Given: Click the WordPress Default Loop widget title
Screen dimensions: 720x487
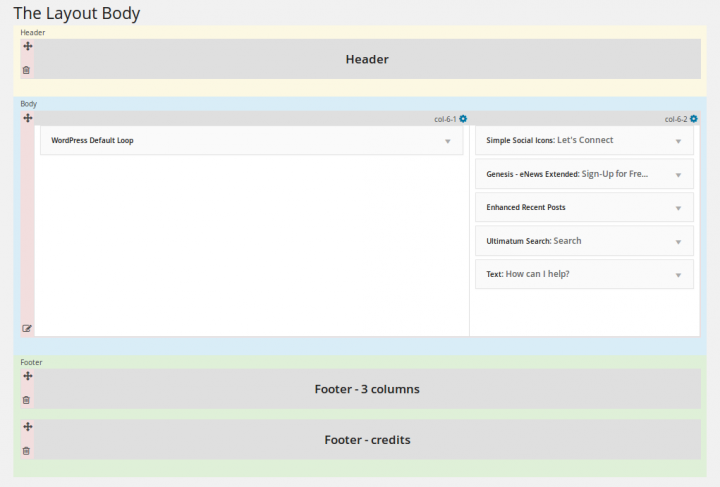Looking at the screenshot, I should coord(92,140).
